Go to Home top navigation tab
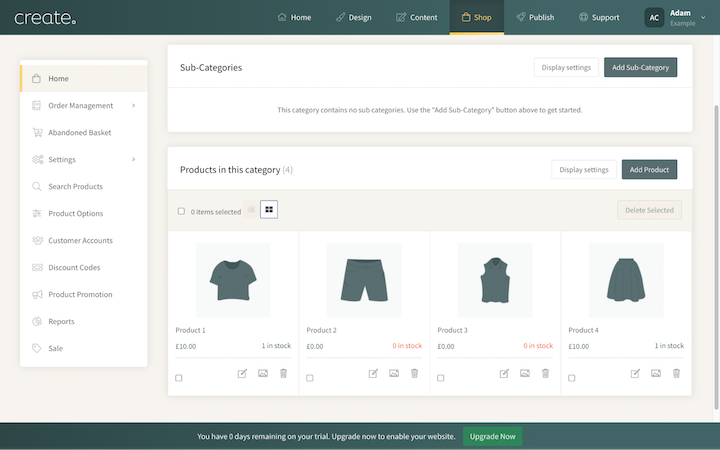The width and height of the screenshot is (720, 450). click(294, 17)
